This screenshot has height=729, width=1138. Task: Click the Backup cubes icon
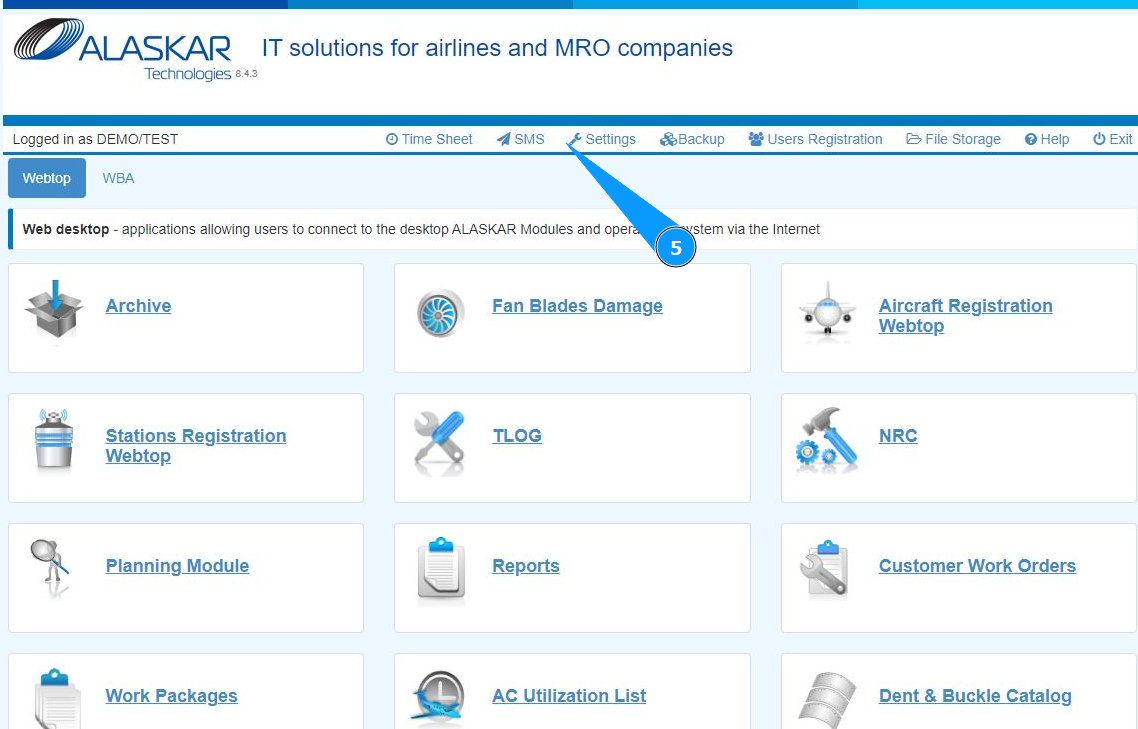click(668, 139)
